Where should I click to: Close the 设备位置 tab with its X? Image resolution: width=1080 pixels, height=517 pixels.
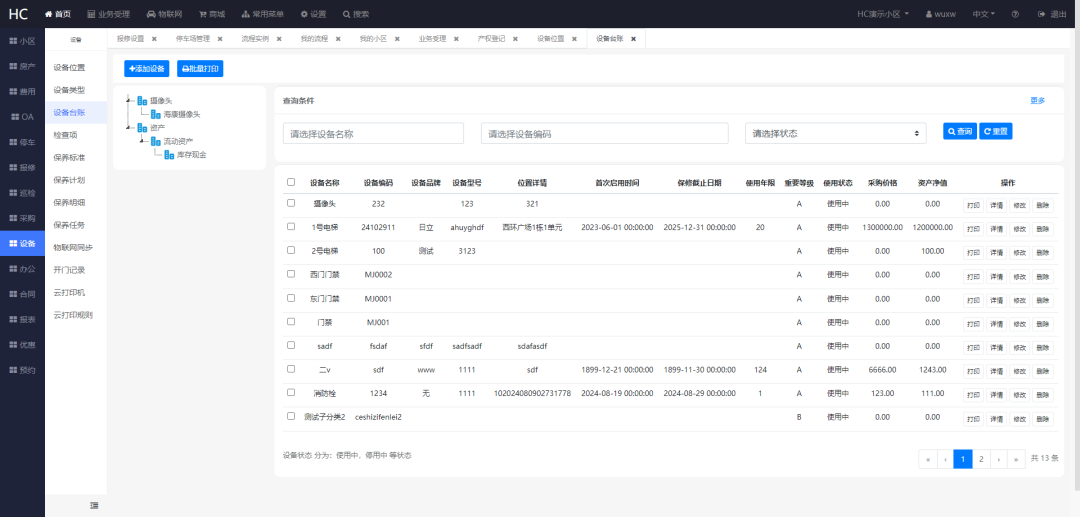point(573,39)
